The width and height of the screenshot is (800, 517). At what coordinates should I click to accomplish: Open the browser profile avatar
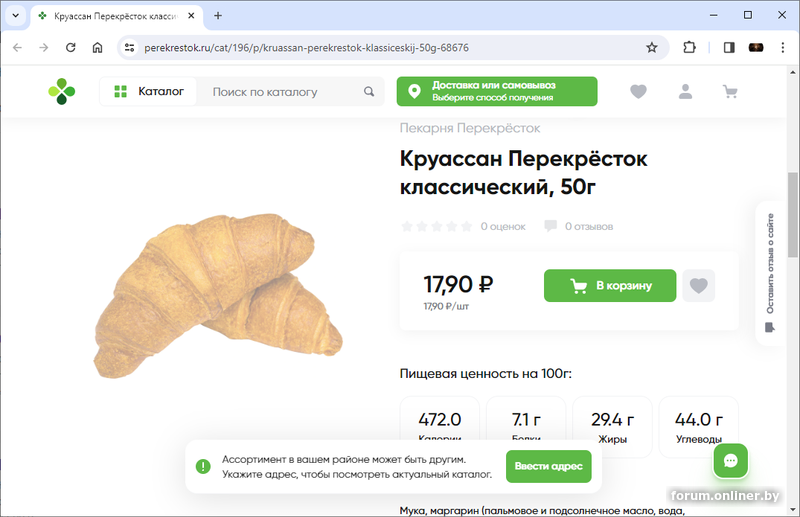pyautogui.click(x=756, y=47)
